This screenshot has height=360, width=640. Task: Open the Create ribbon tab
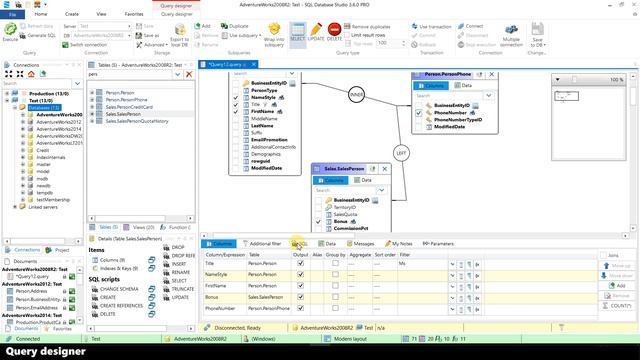[x=72, y=14]
